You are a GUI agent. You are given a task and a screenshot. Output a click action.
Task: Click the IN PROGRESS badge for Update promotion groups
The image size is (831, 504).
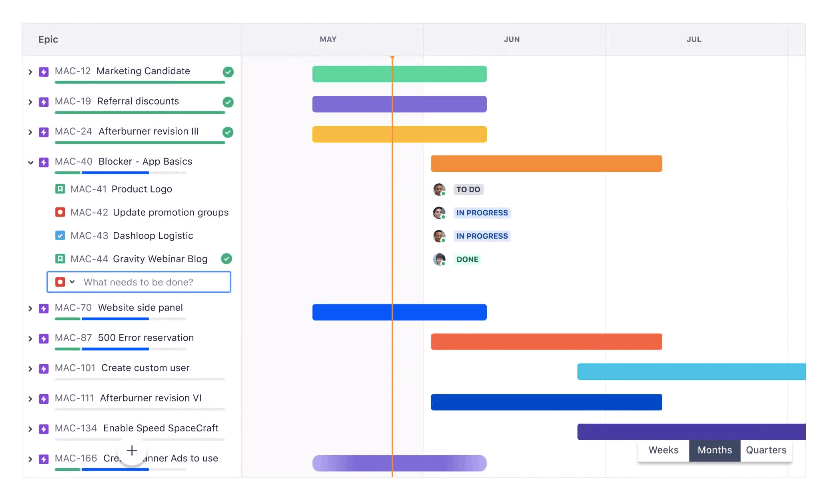(482, 213)
